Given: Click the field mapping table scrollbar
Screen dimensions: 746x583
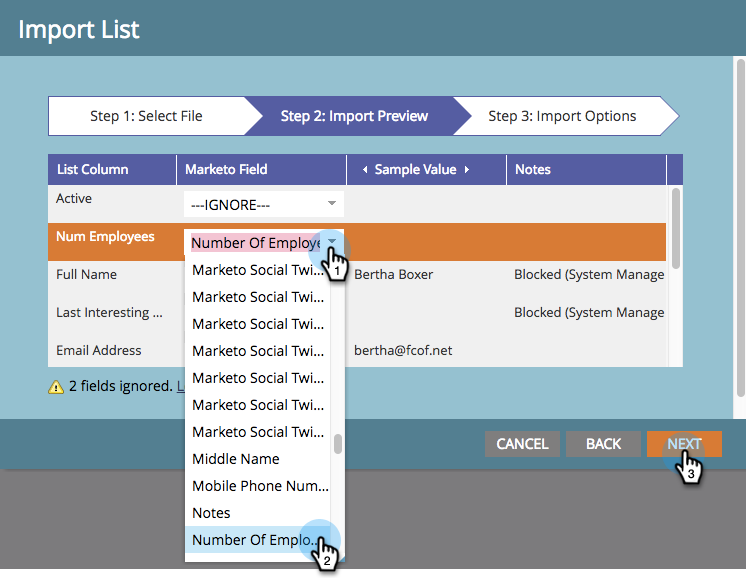Looking at the screenshot, I should pos(676,228).
